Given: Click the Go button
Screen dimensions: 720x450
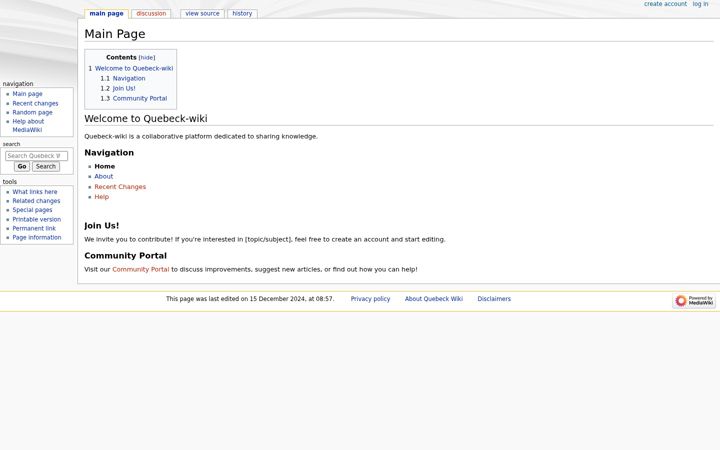Looking at the screenshot, I should [22, 167].
